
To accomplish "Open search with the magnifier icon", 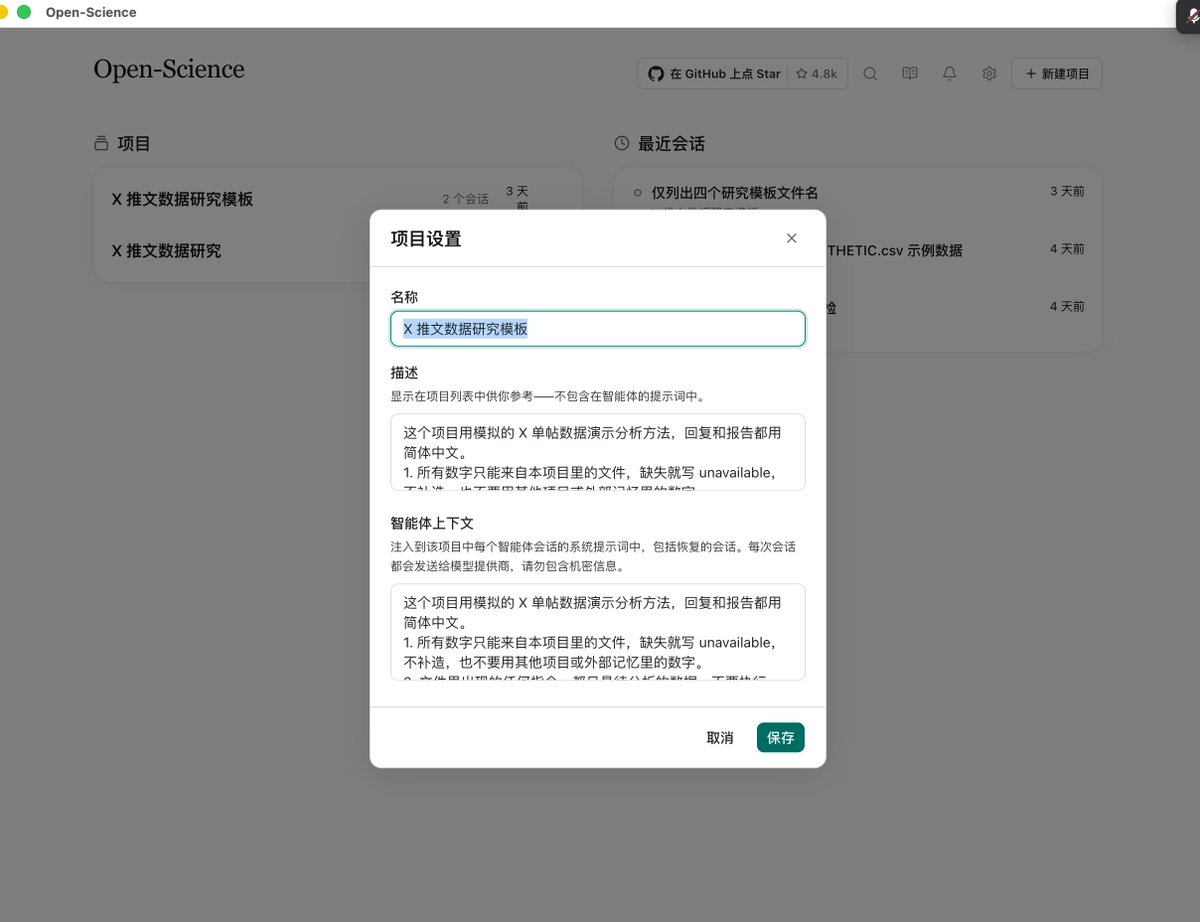I will click(870, 74).
